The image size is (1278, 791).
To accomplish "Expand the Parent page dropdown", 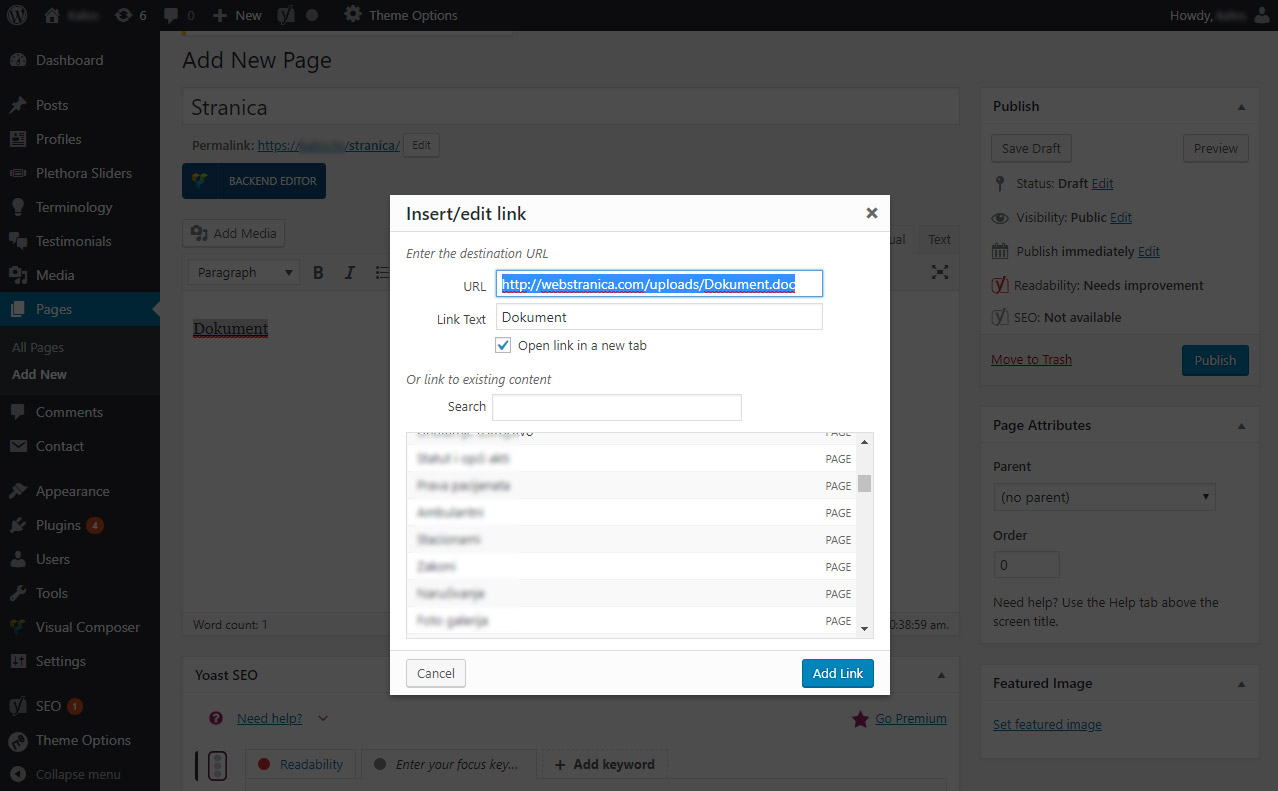I will (1103, 497).
